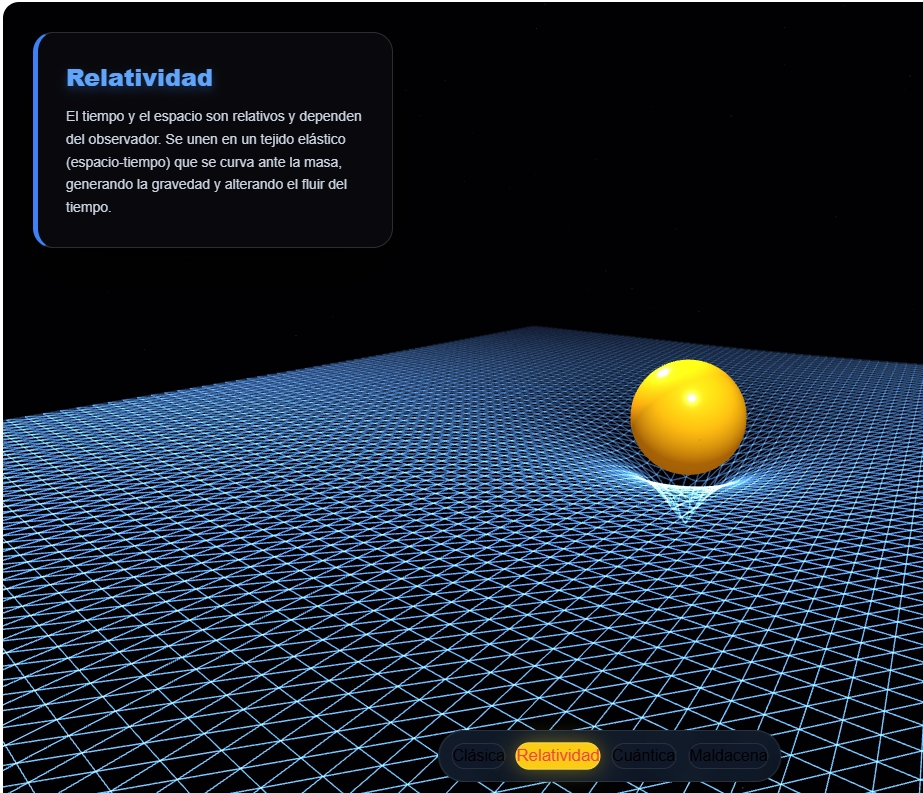Switch to the Maldacena tab
The width and height of the screenshot is (923, 793).
[x=728, y=756]
